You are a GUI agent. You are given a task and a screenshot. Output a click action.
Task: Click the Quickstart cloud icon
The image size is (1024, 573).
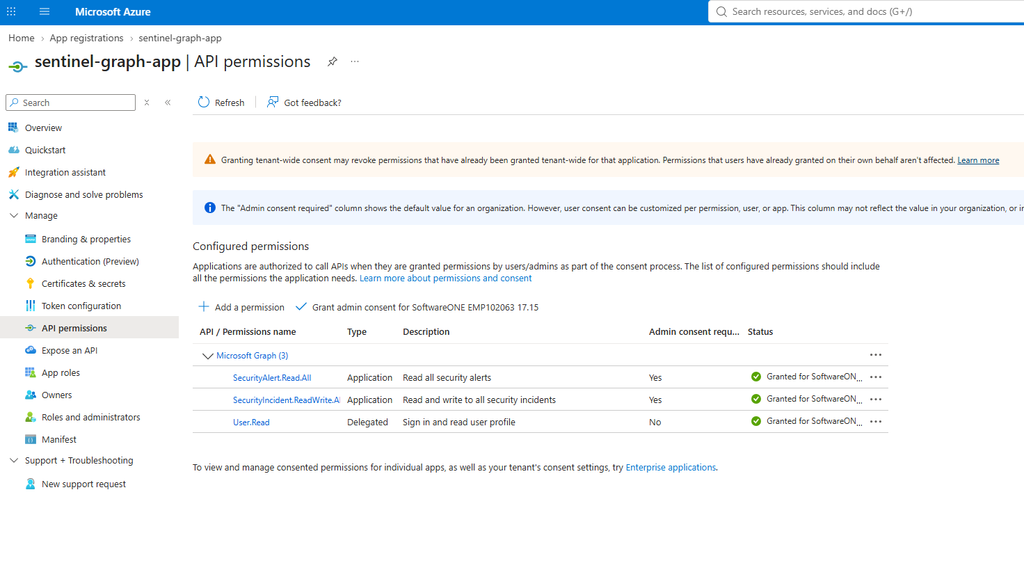pos(13,150)
